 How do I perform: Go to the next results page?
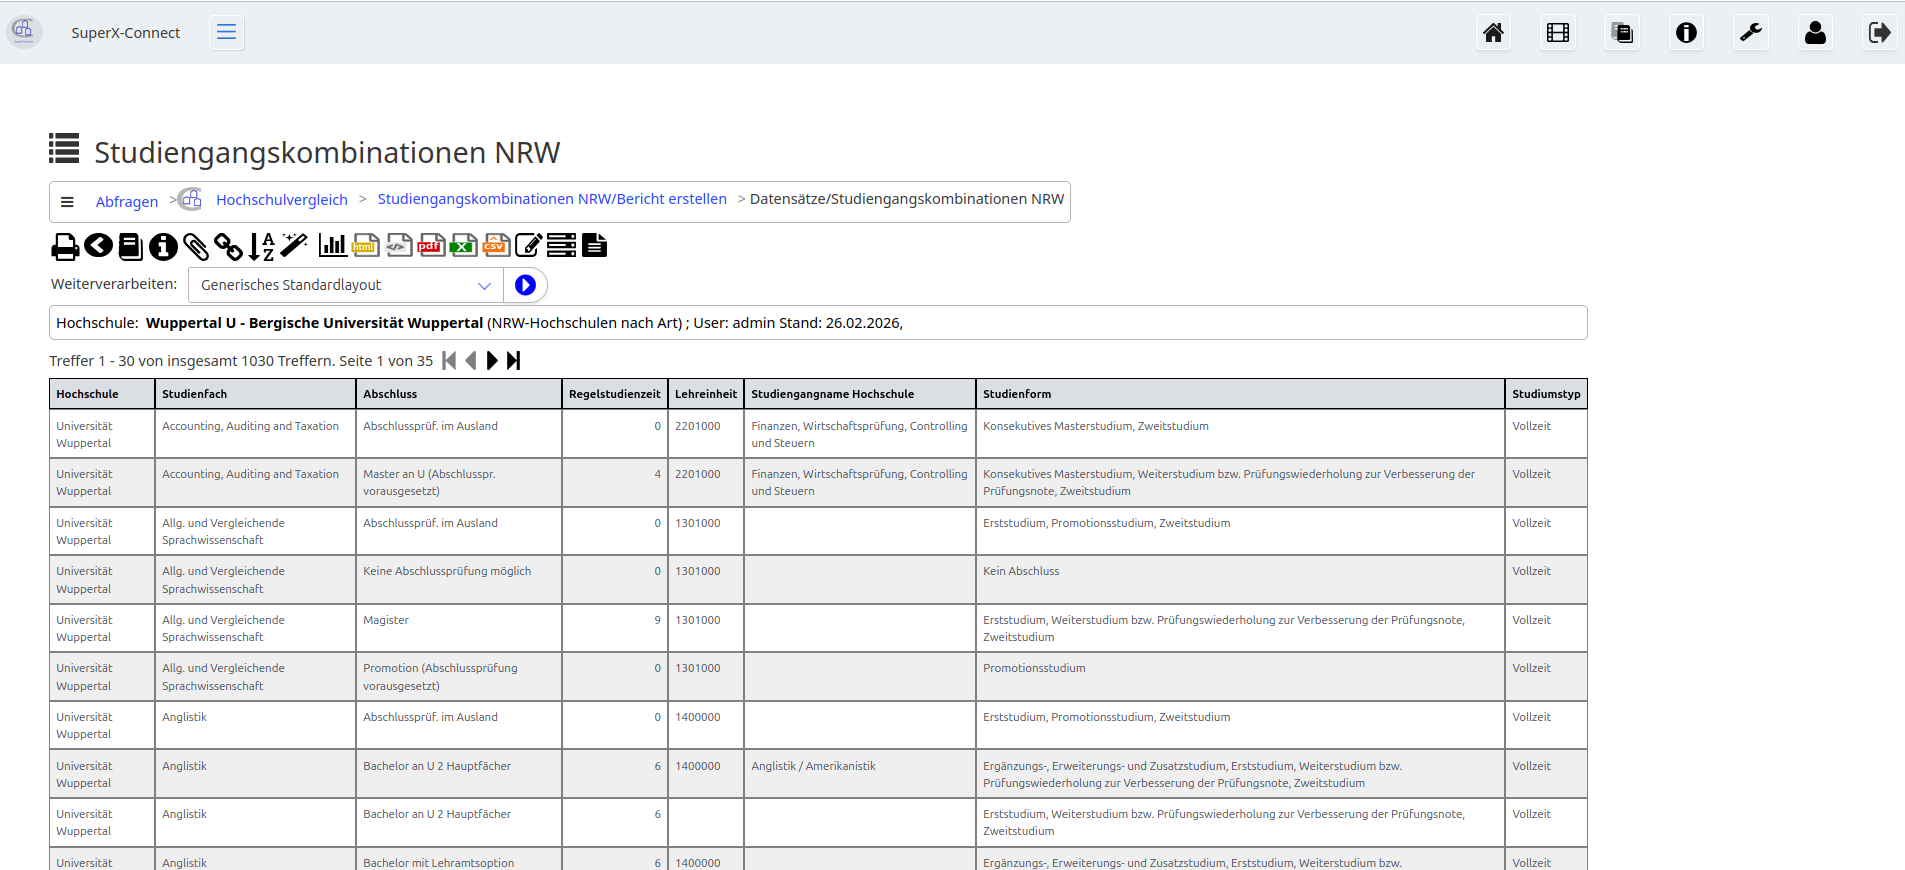point(492,361)
